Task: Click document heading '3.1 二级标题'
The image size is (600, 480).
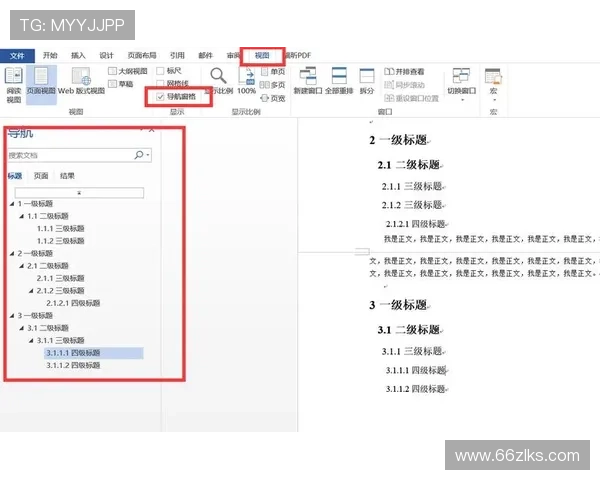Action: point(410,330)
